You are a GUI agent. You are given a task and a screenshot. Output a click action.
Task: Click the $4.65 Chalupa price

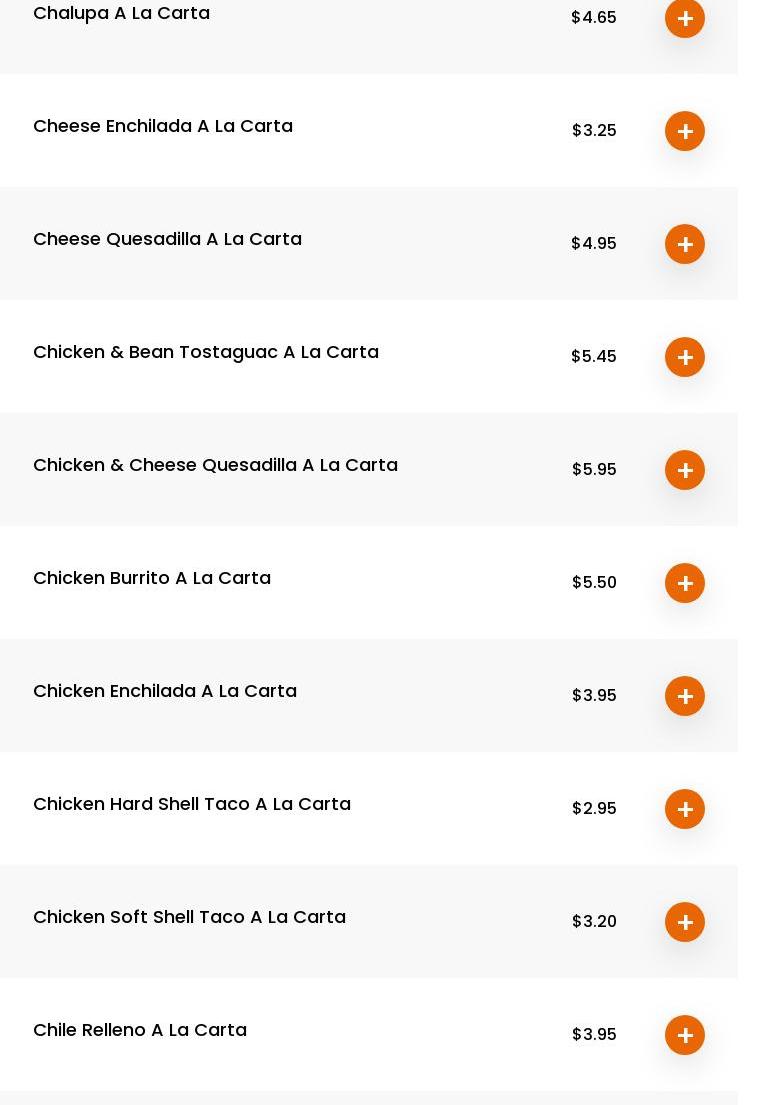pyautogui.click(x=594, y=18)
